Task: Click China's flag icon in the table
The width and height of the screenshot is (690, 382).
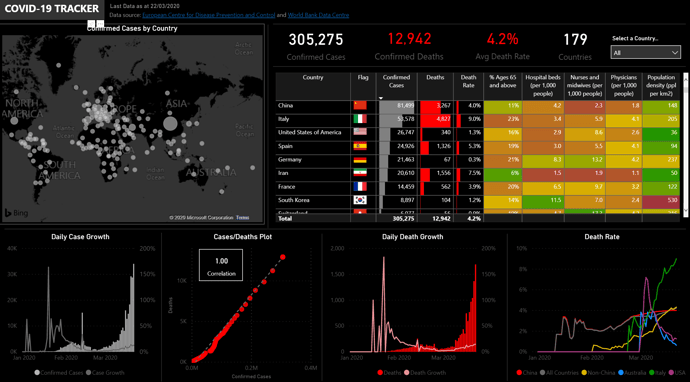Action: point(360,106)
